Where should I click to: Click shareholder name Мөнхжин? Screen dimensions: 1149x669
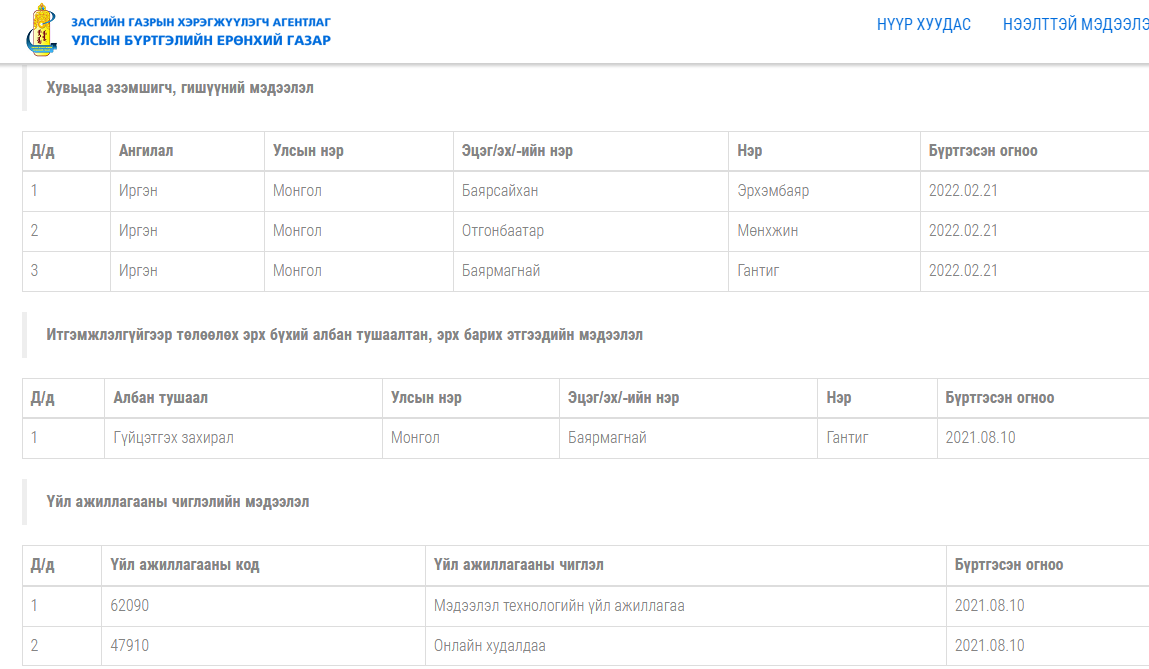coord(767,231)
